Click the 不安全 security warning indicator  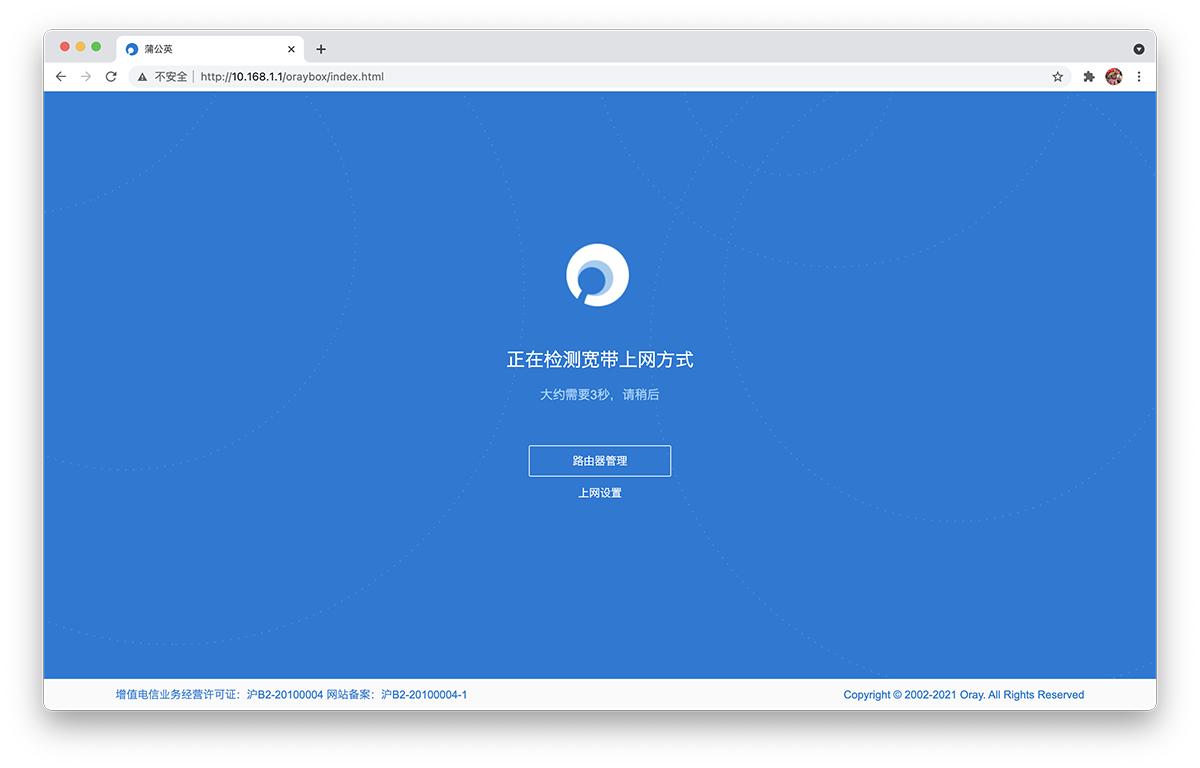pos(169,76)
